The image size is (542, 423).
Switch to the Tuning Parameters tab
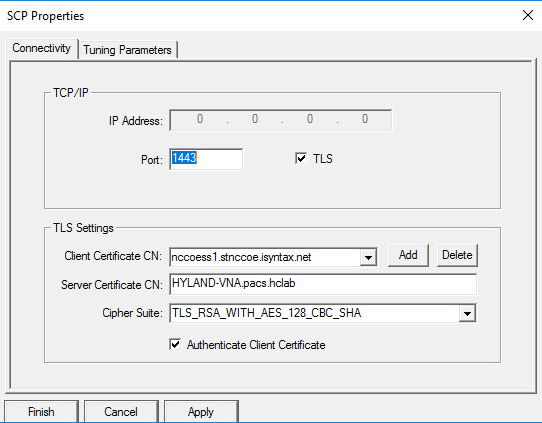(x=128, y=50)
